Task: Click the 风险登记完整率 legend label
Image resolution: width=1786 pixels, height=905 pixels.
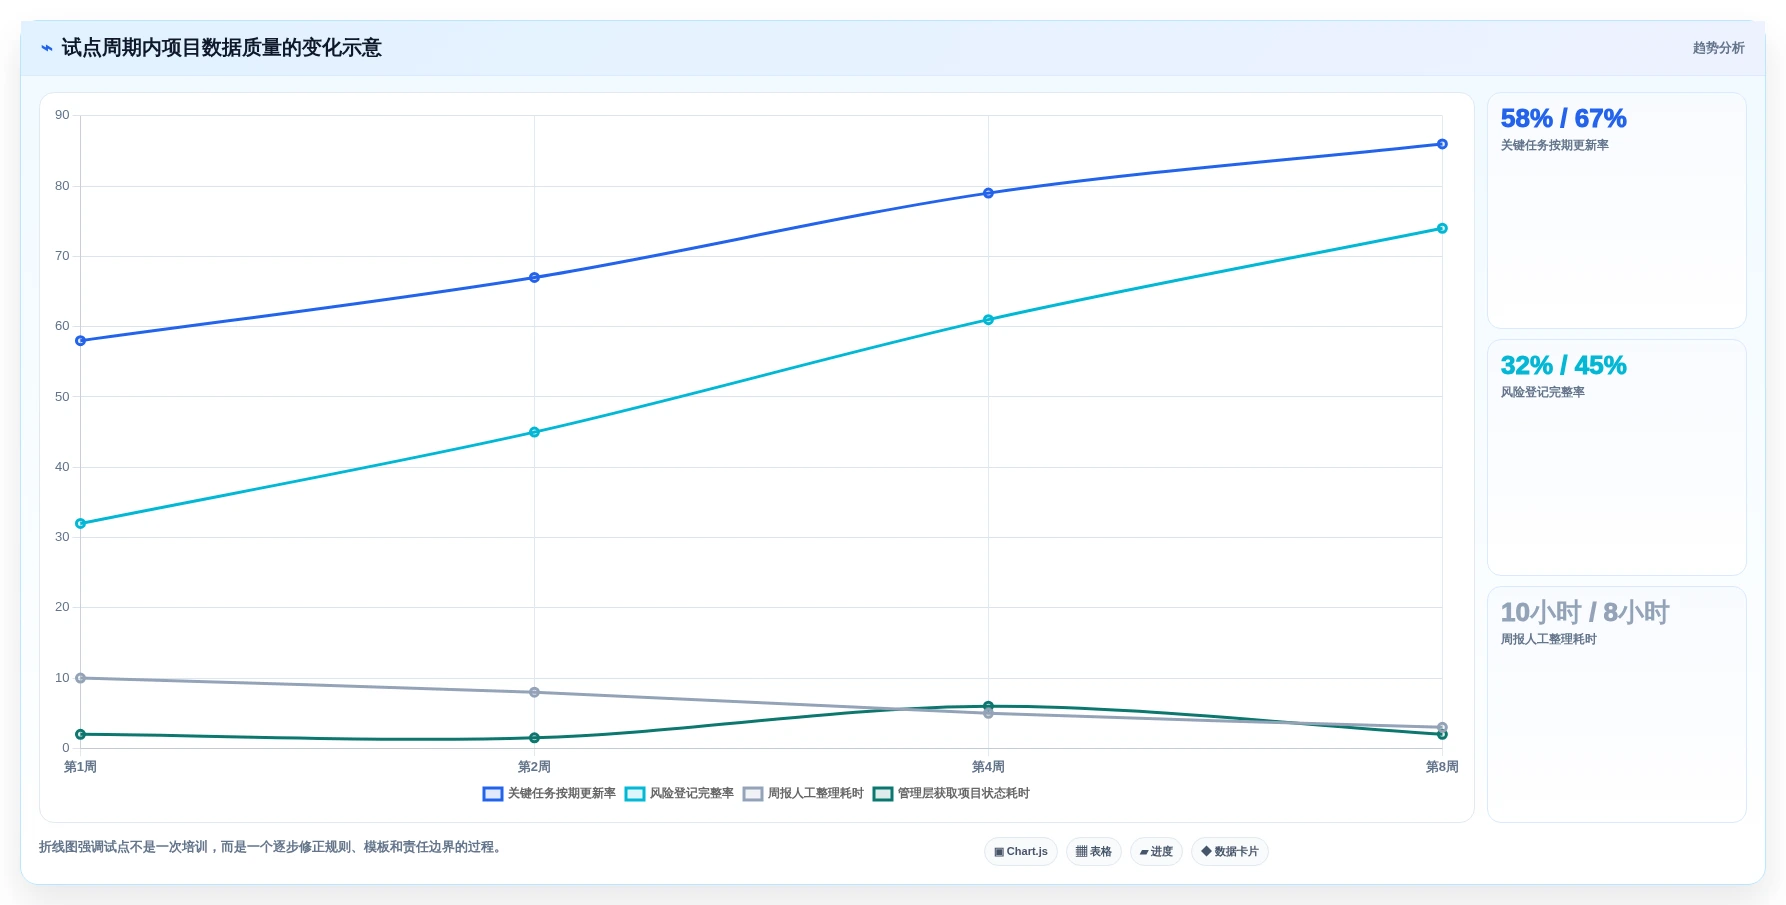Action: [x=692, y=794]
